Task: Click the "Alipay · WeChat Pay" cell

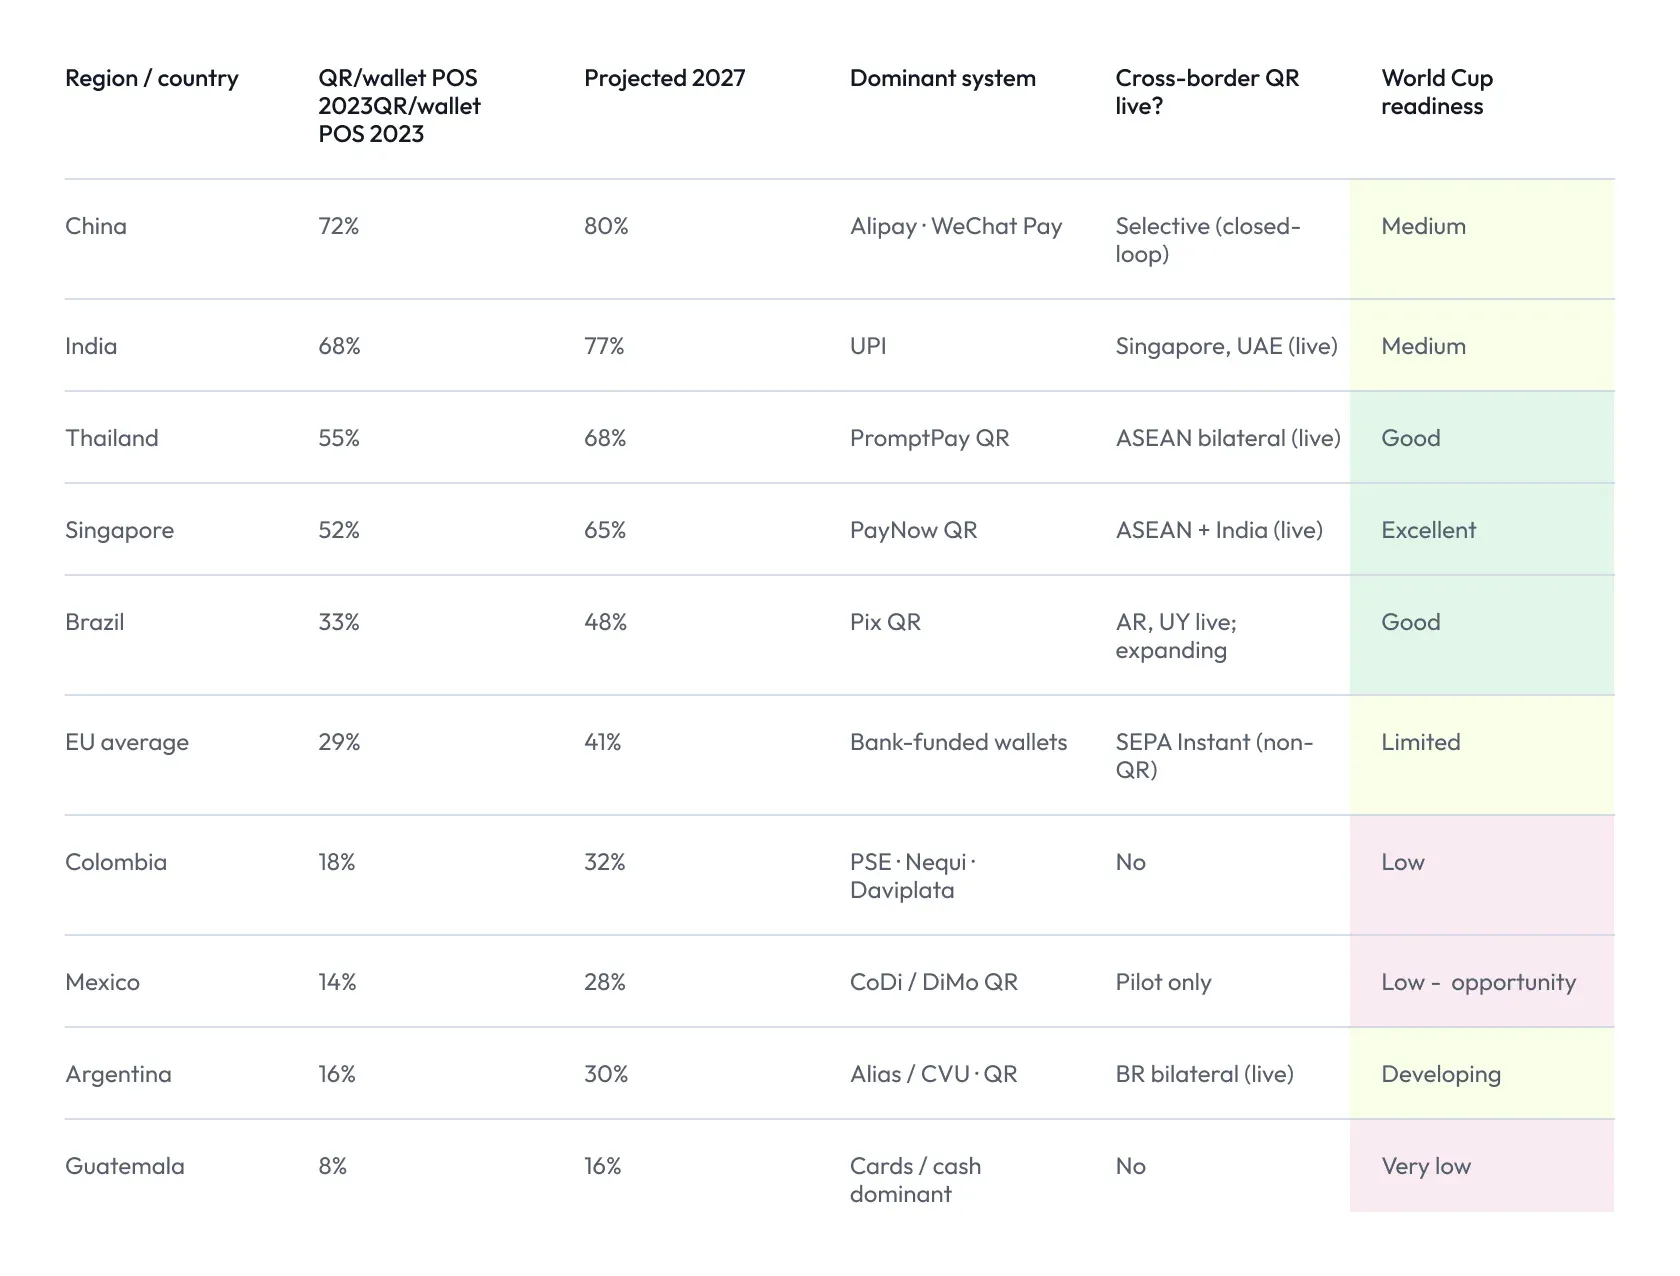Action: point(956,226)
